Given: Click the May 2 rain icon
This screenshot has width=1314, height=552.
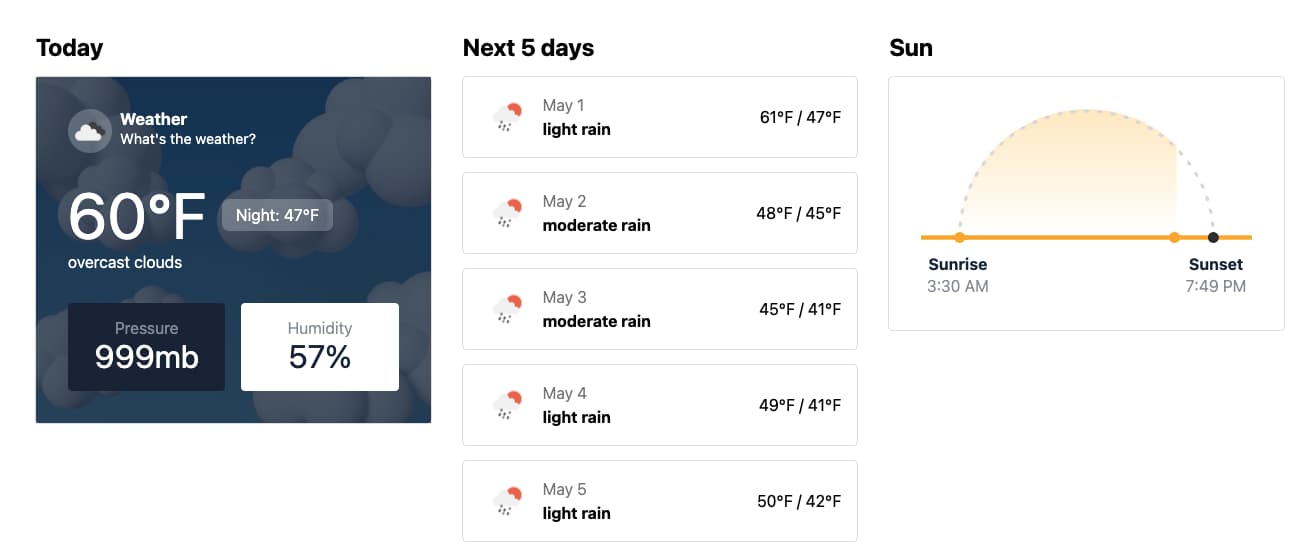Looking at the screenshot, I should coord(508,213).
